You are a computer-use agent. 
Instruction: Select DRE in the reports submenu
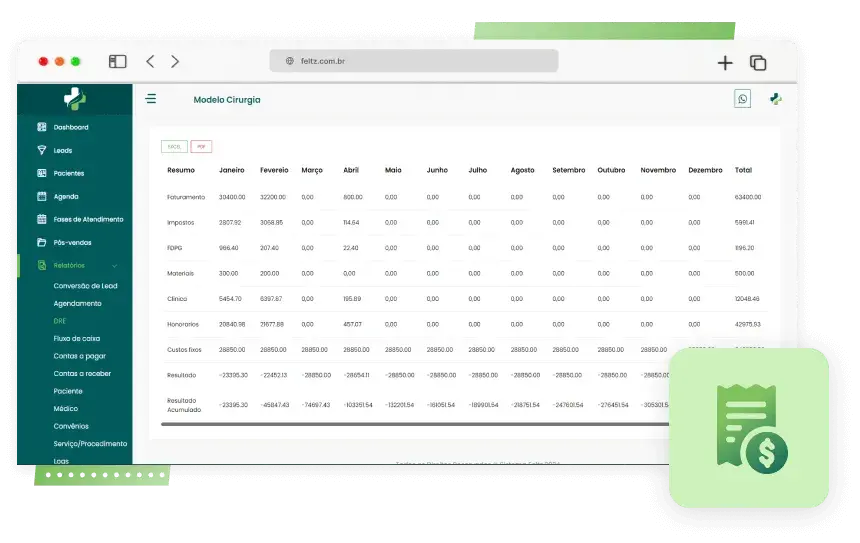(x=60, y=321)
